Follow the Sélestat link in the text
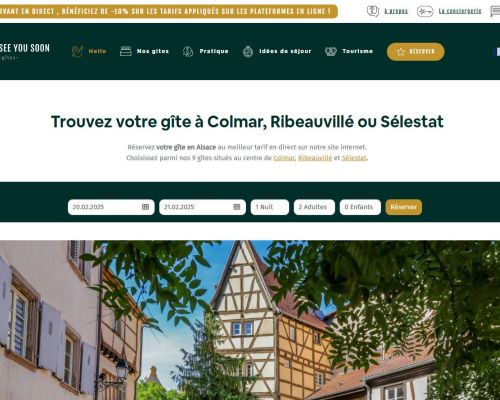 (354, 158)
